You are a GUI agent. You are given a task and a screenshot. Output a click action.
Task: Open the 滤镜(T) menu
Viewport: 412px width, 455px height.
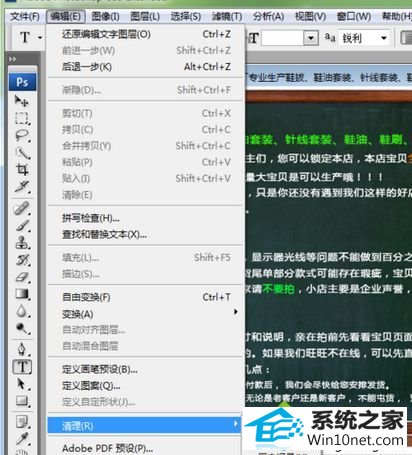coord(227,16)
